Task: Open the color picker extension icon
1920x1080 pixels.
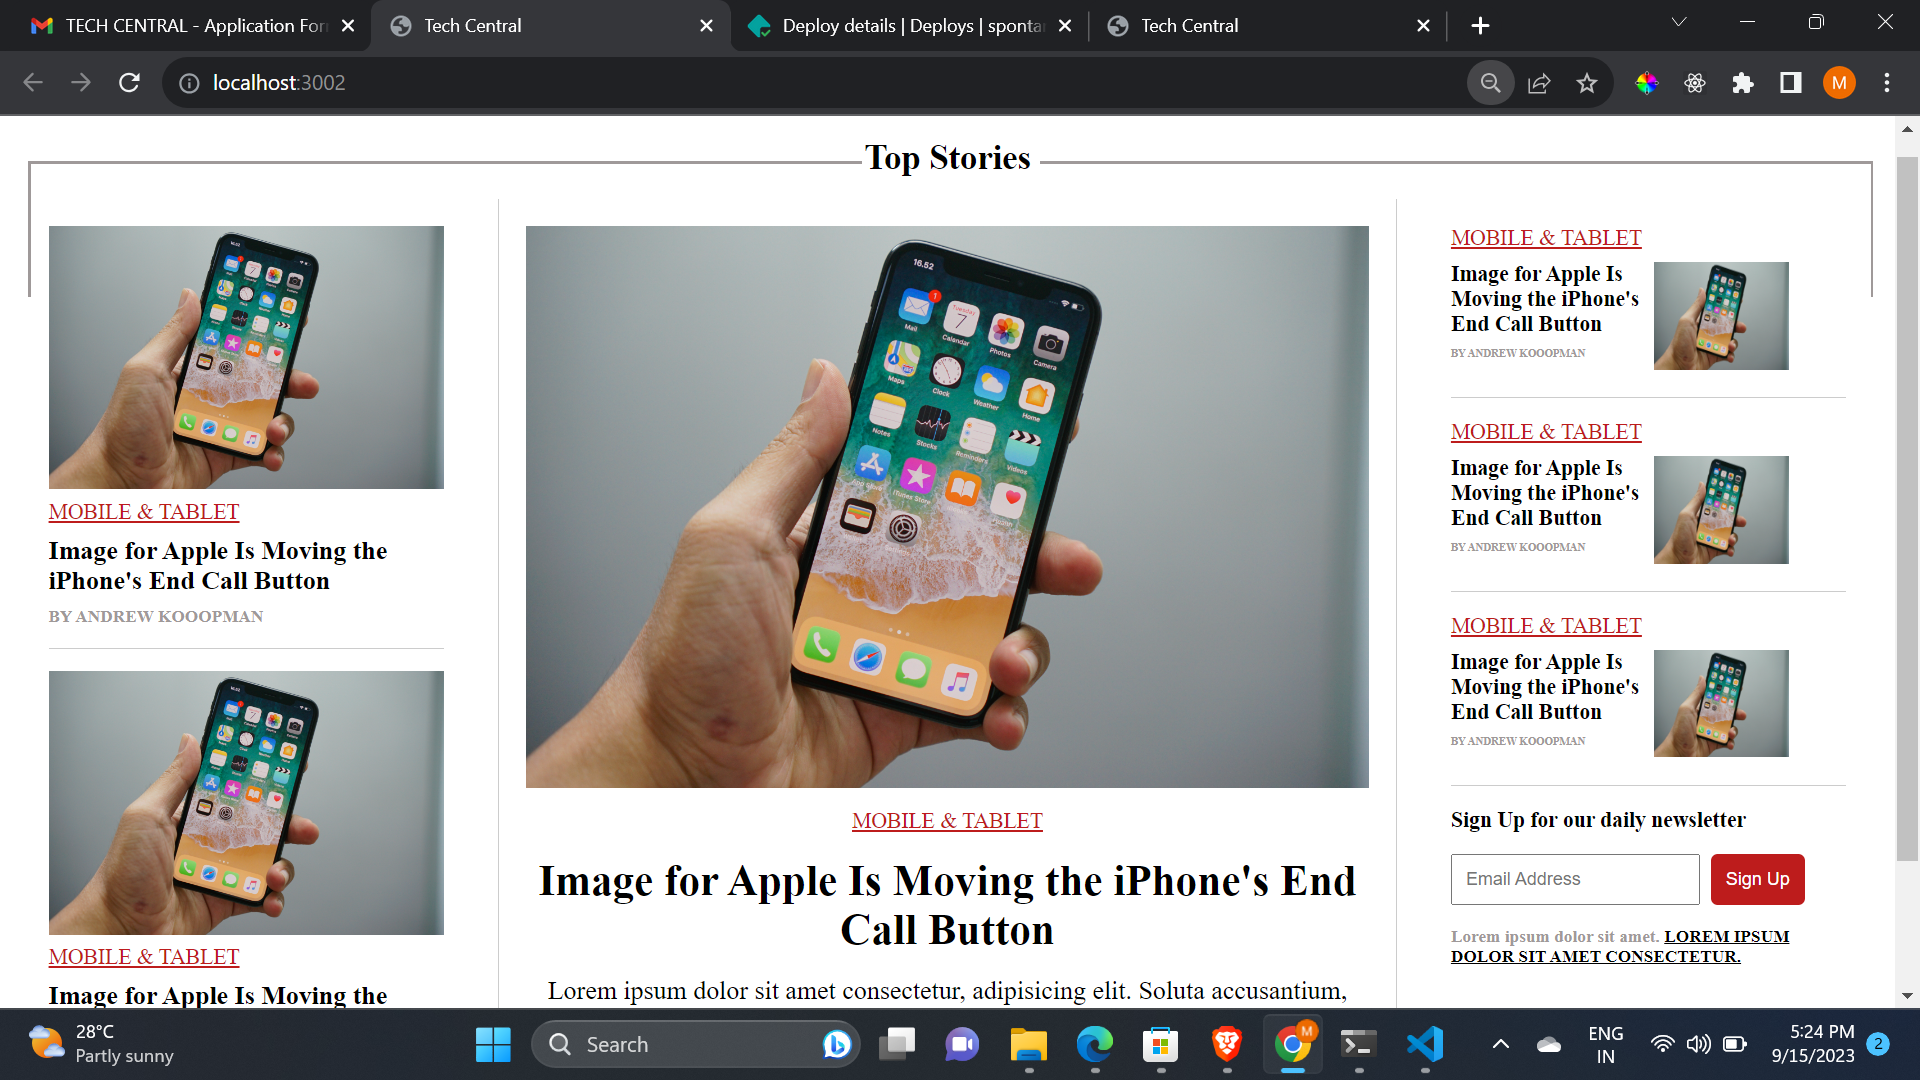Action: tap(1647, 83)
